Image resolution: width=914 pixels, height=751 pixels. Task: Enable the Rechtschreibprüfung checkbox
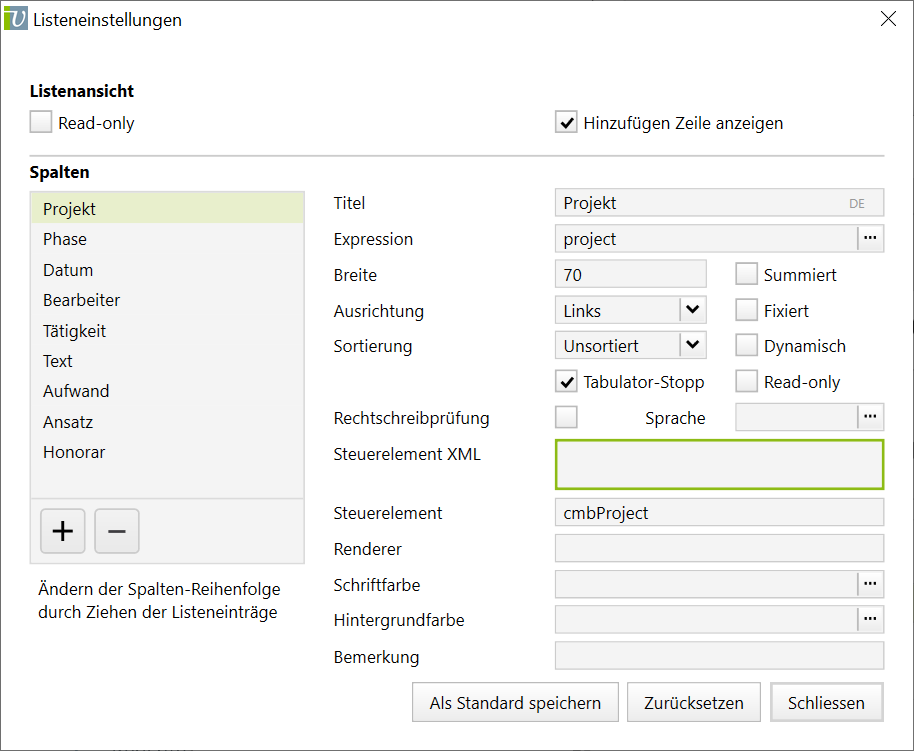567,417
